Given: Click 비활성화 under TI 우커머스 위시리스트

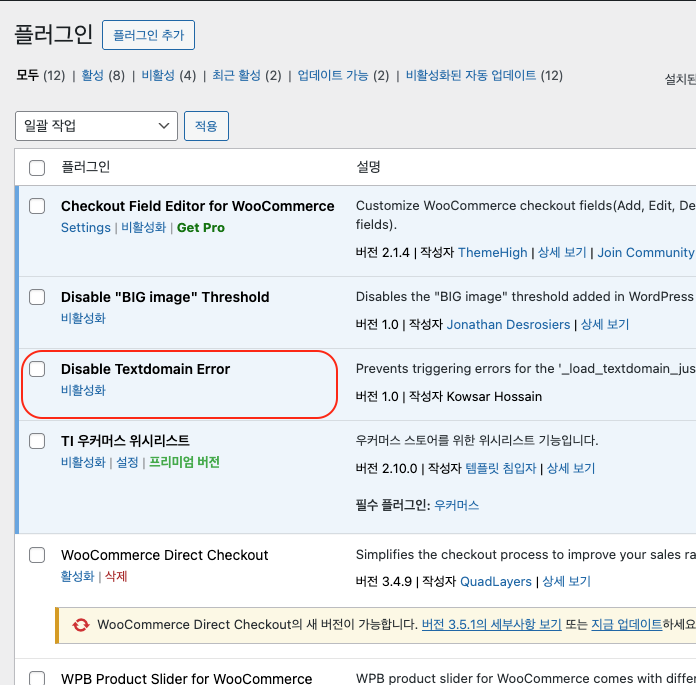Looking at the screenshot, I should pyautogui.click(x=83, y=462).
